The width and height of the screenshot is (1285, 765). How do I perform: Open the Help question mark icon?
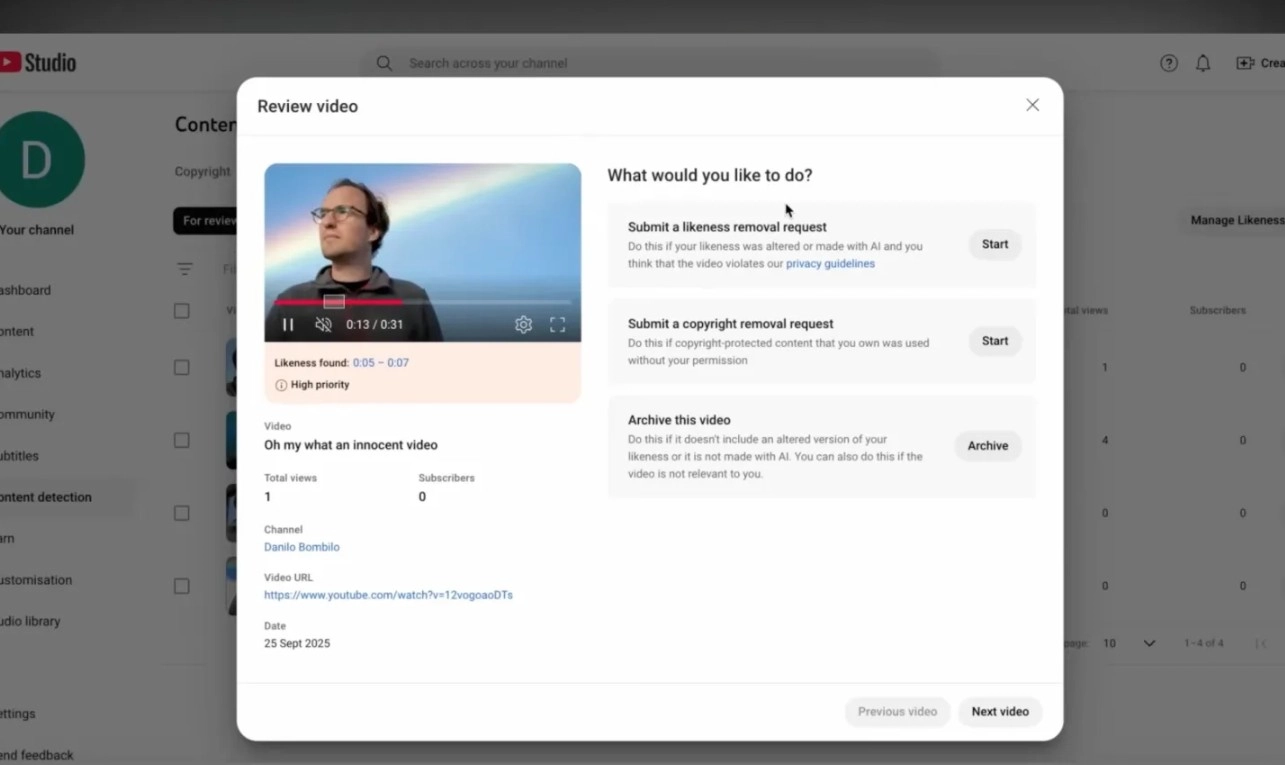pos(1168,63)
